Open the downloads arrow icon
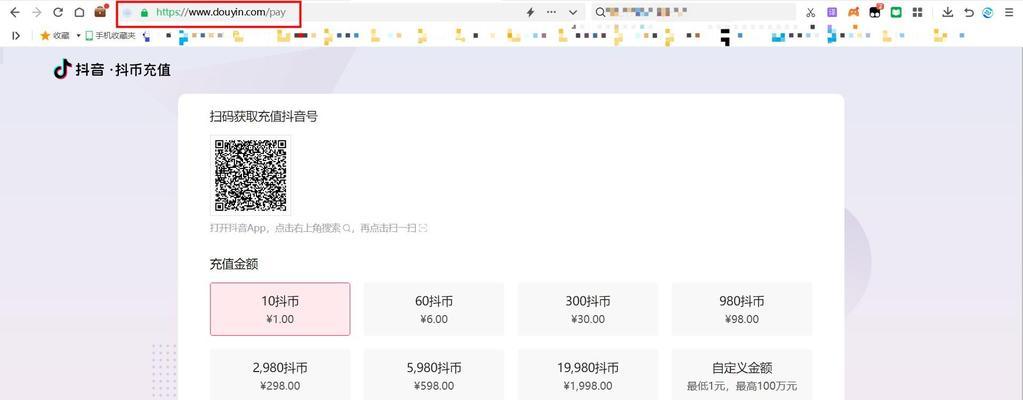1023x400 pixels. point(948,12)
